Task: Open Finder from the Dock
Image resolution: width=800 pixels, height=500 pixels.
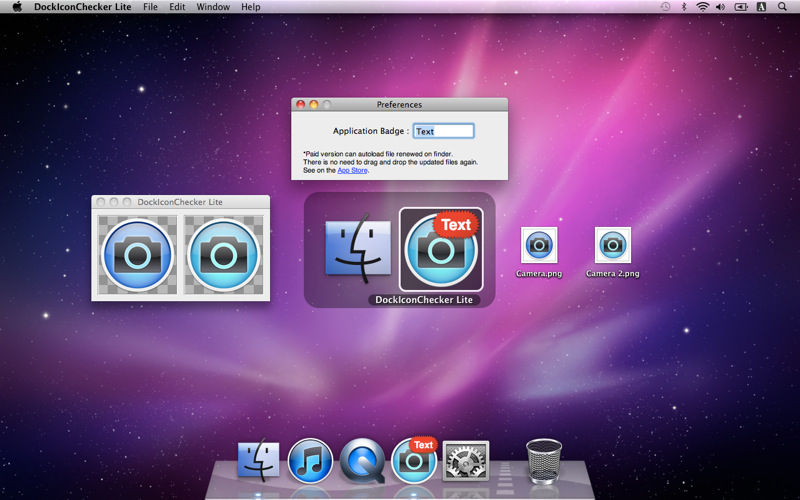Action: pyautogui.click(x=259, y=460)
